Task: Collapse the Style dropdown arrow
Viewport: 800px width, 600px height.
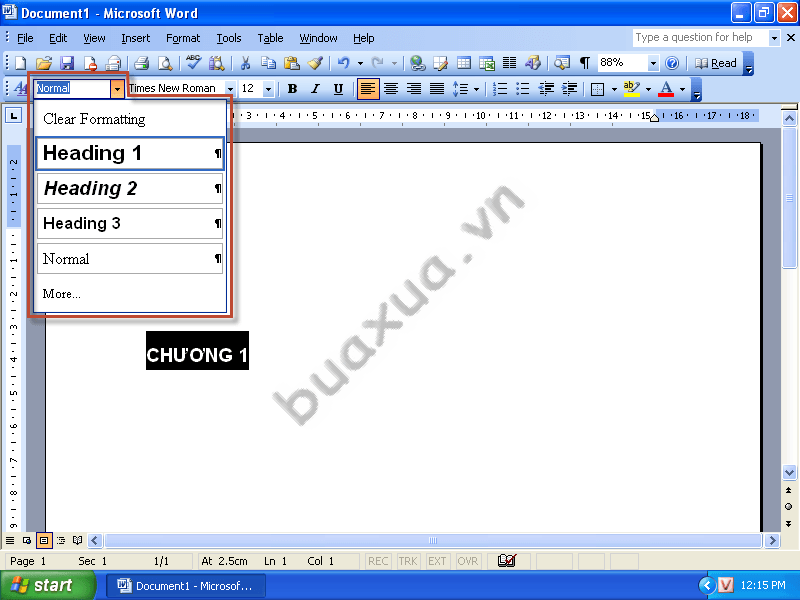Action: [117, 89]
